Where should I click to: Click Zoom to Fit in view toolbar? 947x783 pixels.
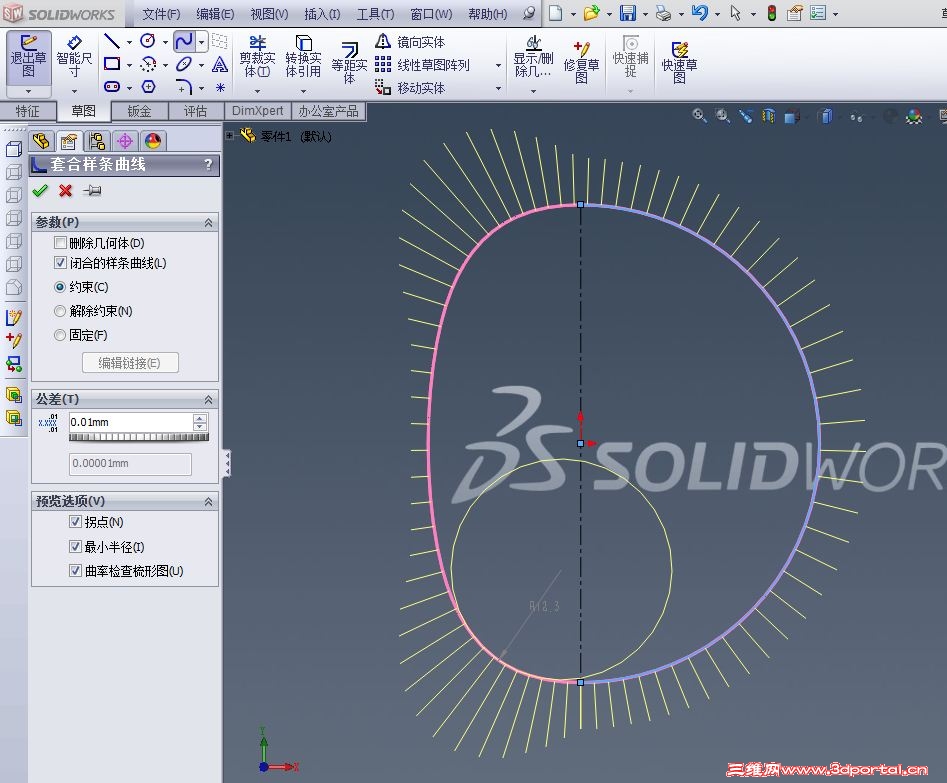coord(699,115)
